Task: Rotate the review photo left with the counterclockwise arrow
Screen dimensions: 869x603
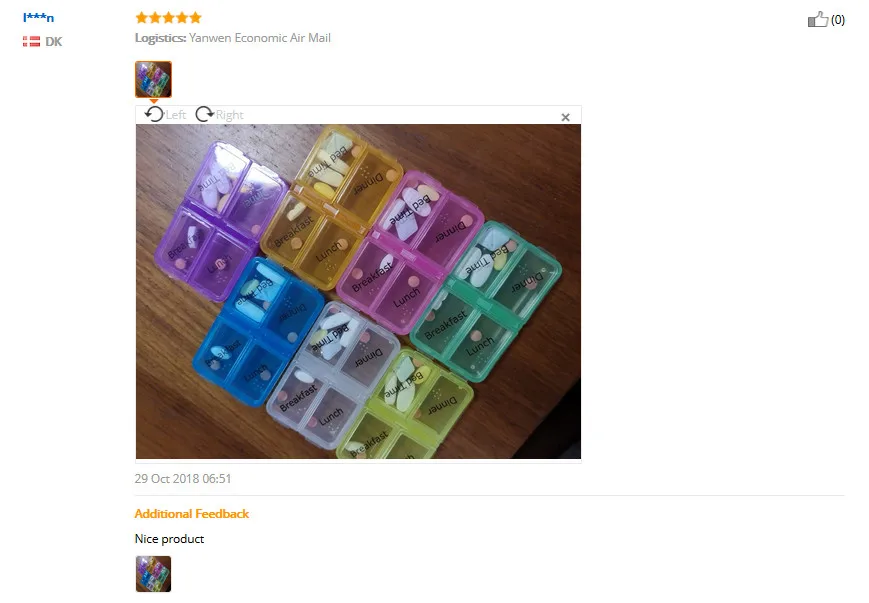Action: [x=154, y=114]
